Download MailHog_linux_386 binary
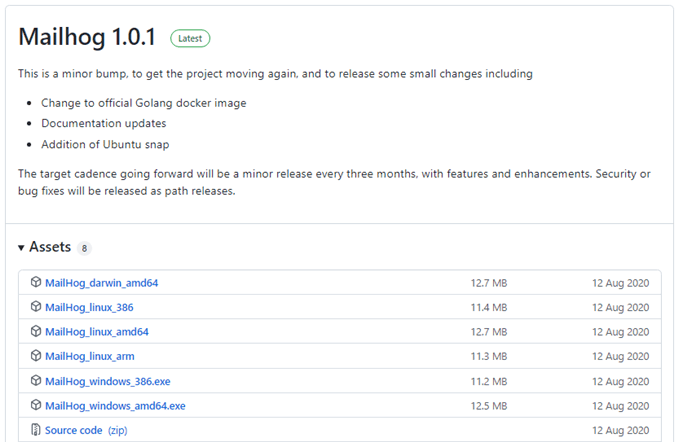Viewport: 700px width, 442px height. tap(89, 308)
